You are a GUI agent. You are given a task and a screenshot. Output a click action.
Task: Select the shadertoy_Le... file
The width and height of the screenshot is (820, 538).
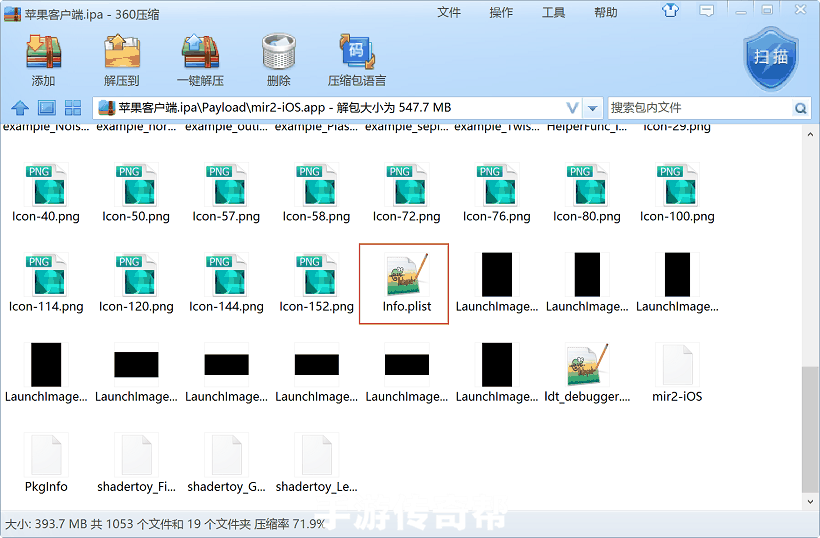pos(316,464)
